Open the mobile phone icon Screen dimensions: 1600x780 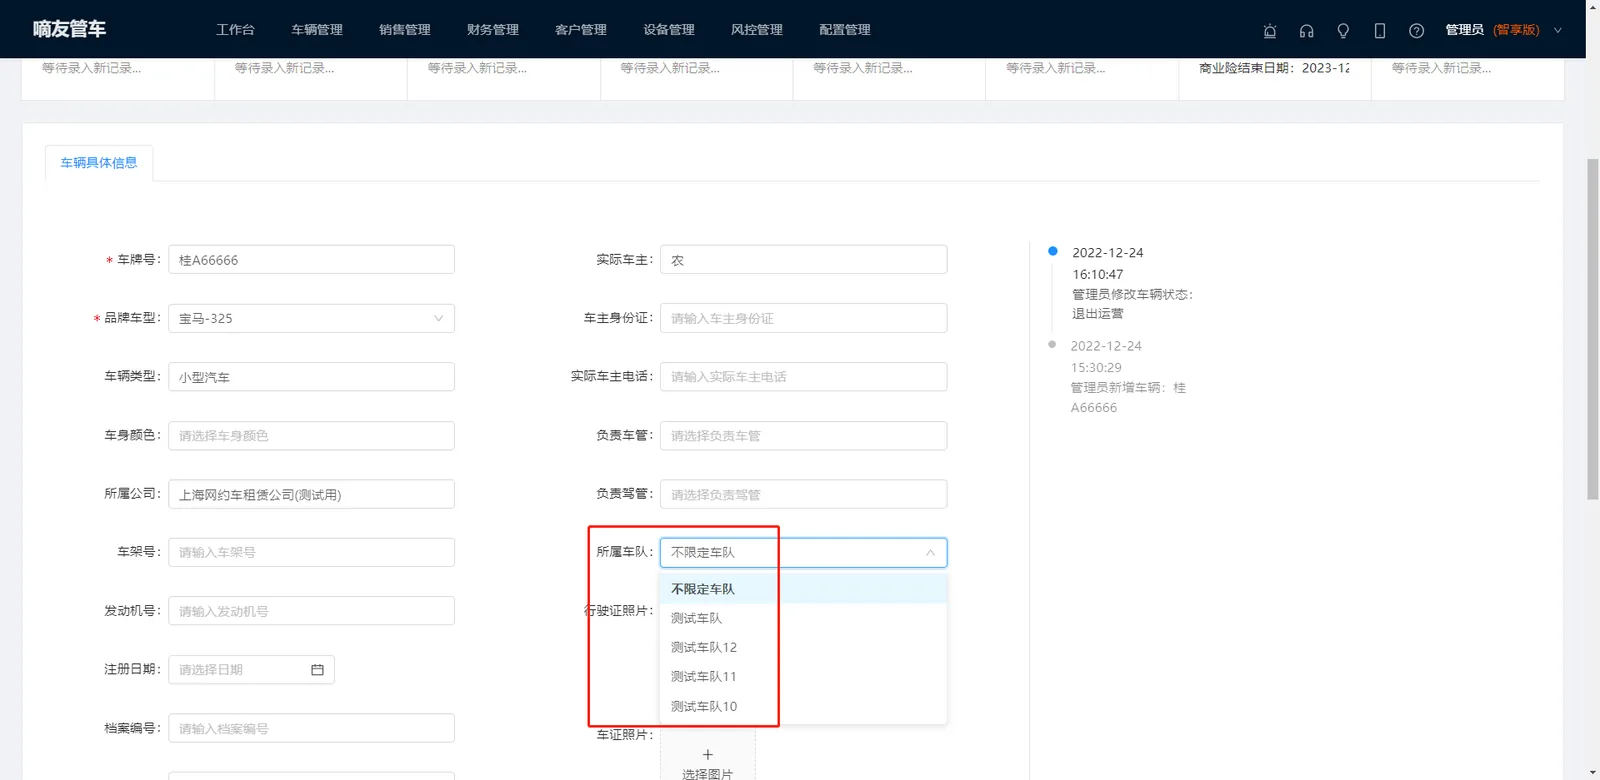click(1380, 30)
